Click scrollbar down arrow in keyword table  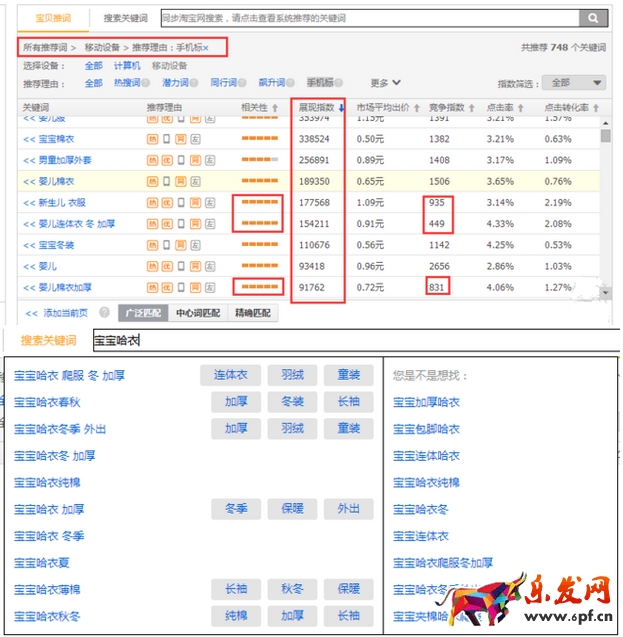click(x=606, y=292)
